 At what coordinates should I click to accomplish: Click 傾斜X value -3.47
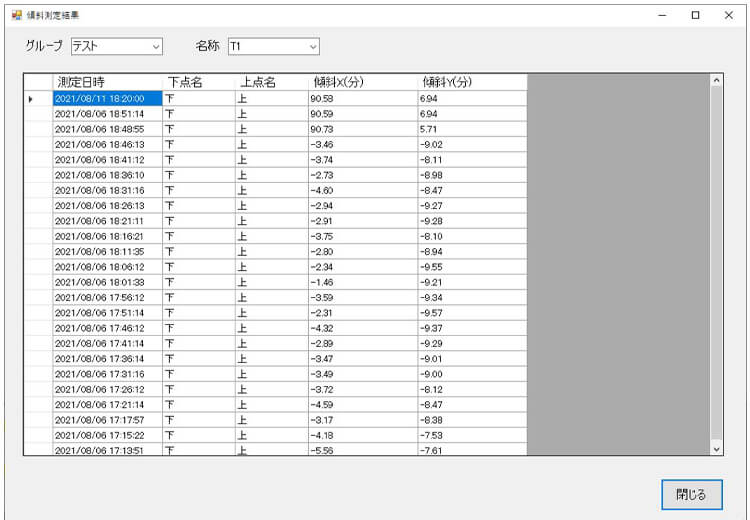pos(363,359)
